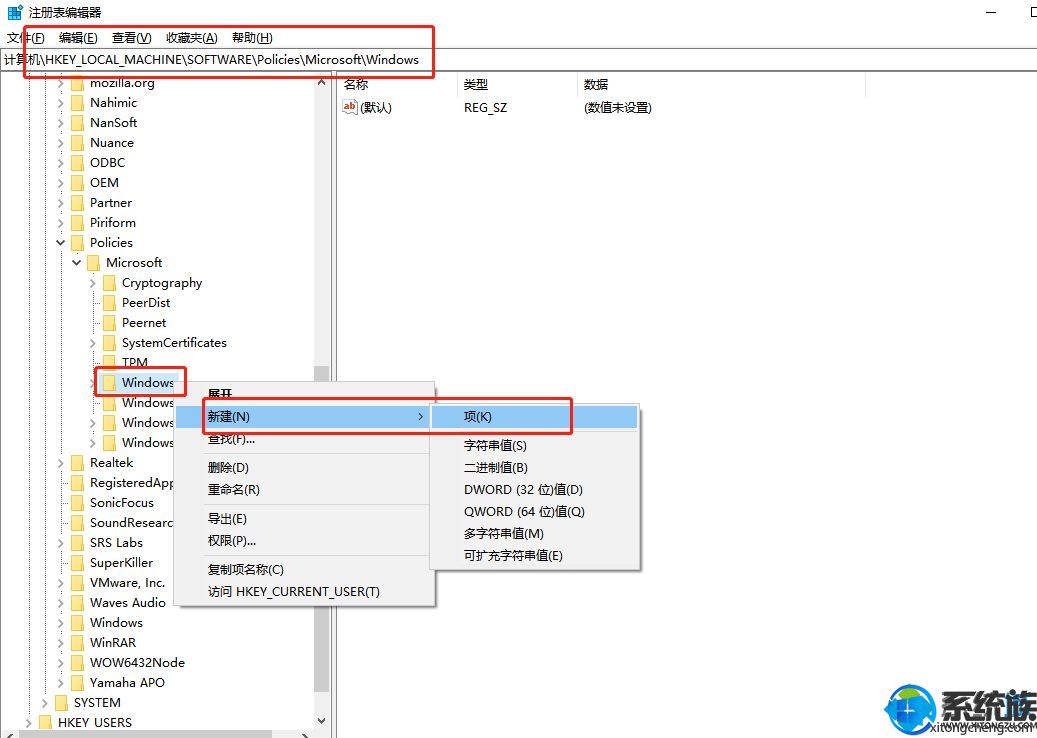Click the Microsoft folder icon
The width and height of the screenshot is (1037, 738).
click(93, 263)
